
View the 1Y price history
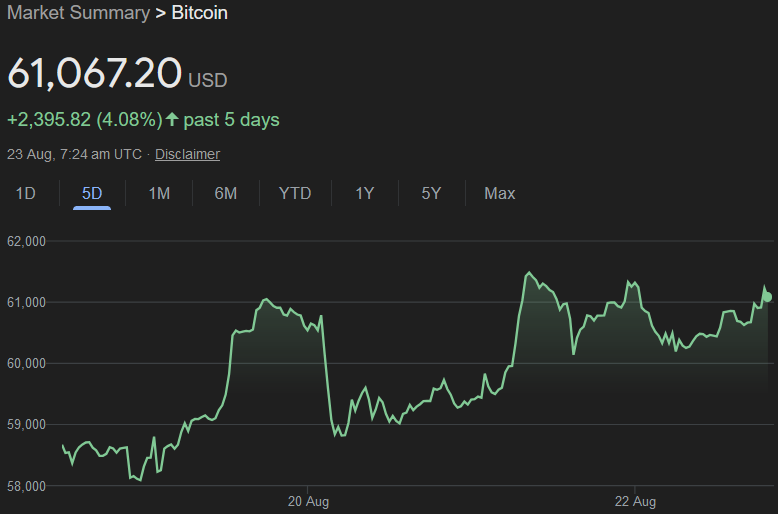click(365, 193)
